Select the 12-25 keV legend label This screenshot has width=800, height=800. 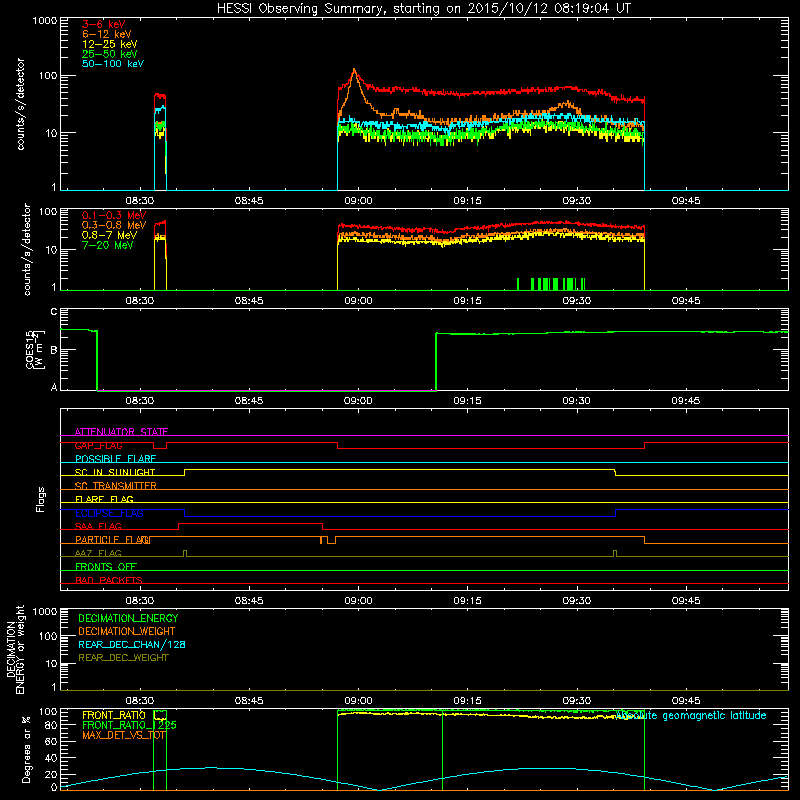point(109,44)
